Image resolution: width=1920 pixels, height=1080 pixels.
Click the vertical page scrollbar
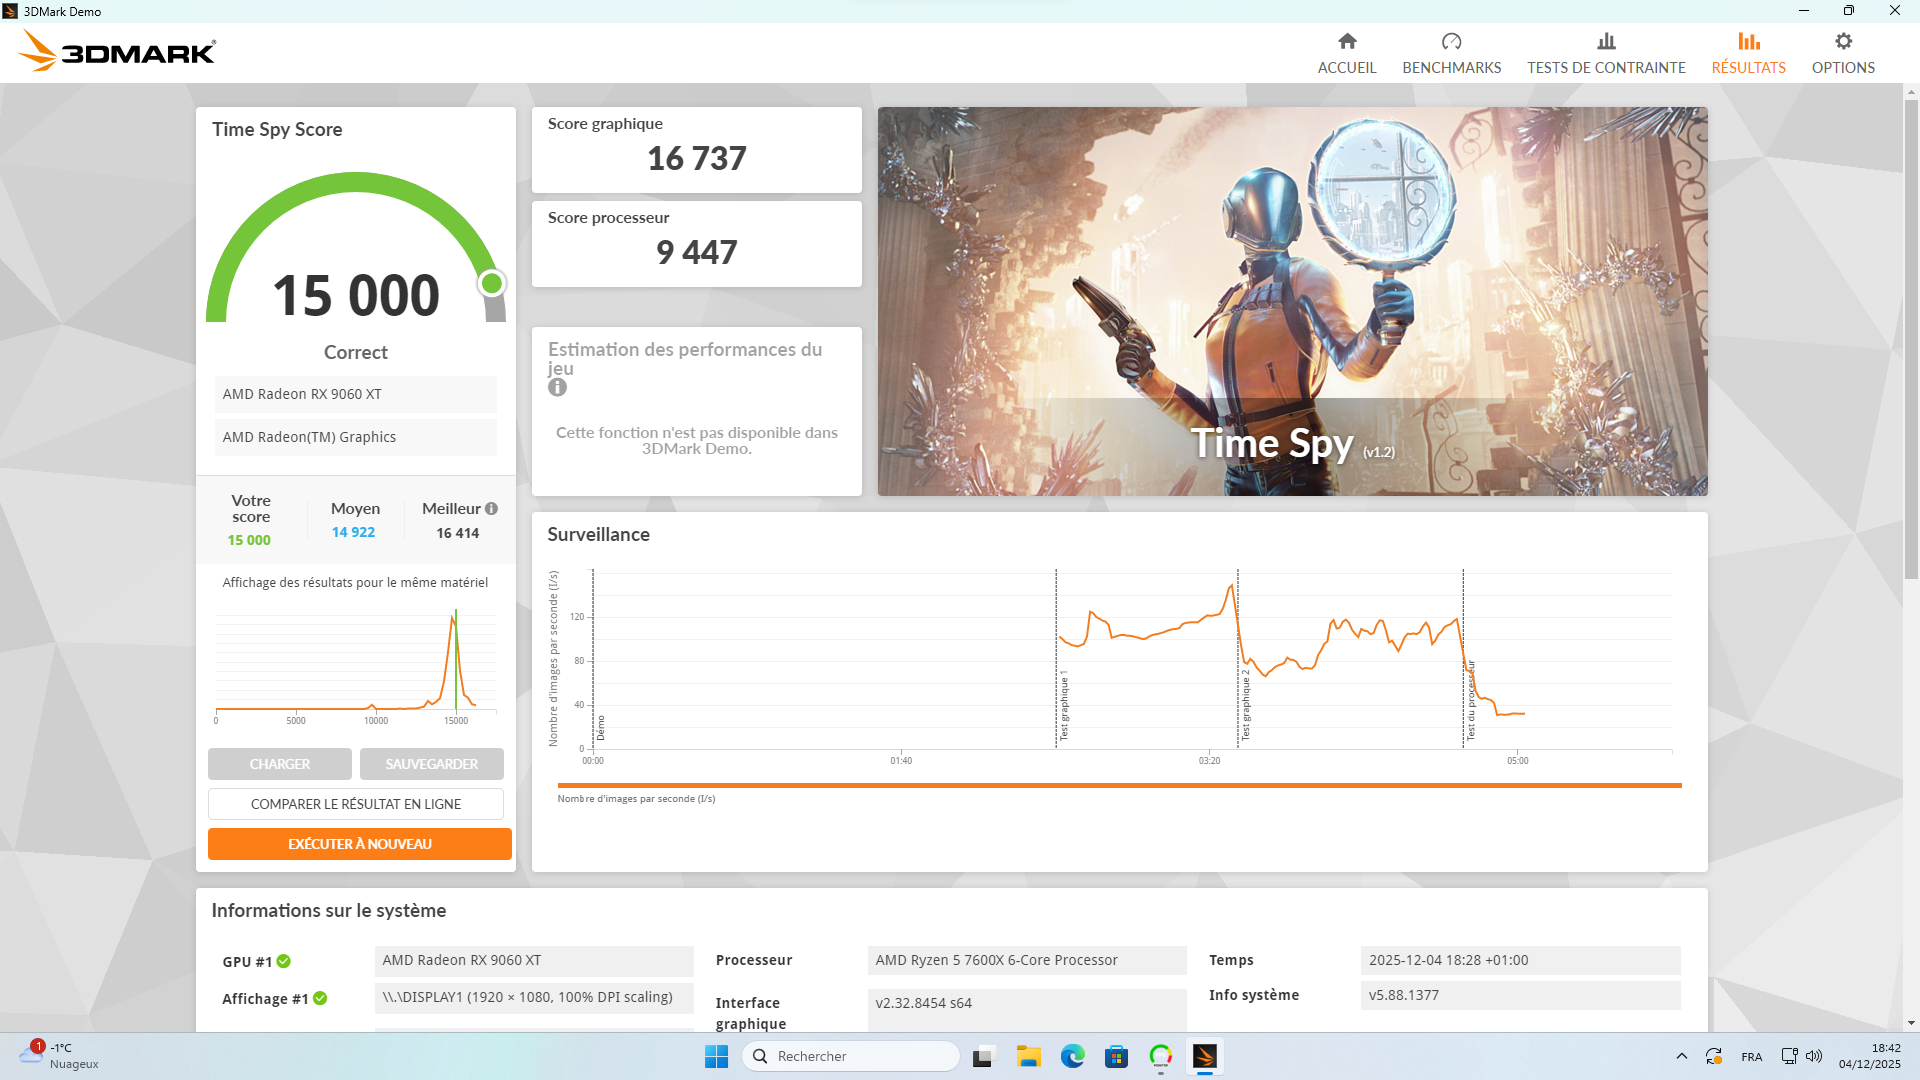point(1911,340)
